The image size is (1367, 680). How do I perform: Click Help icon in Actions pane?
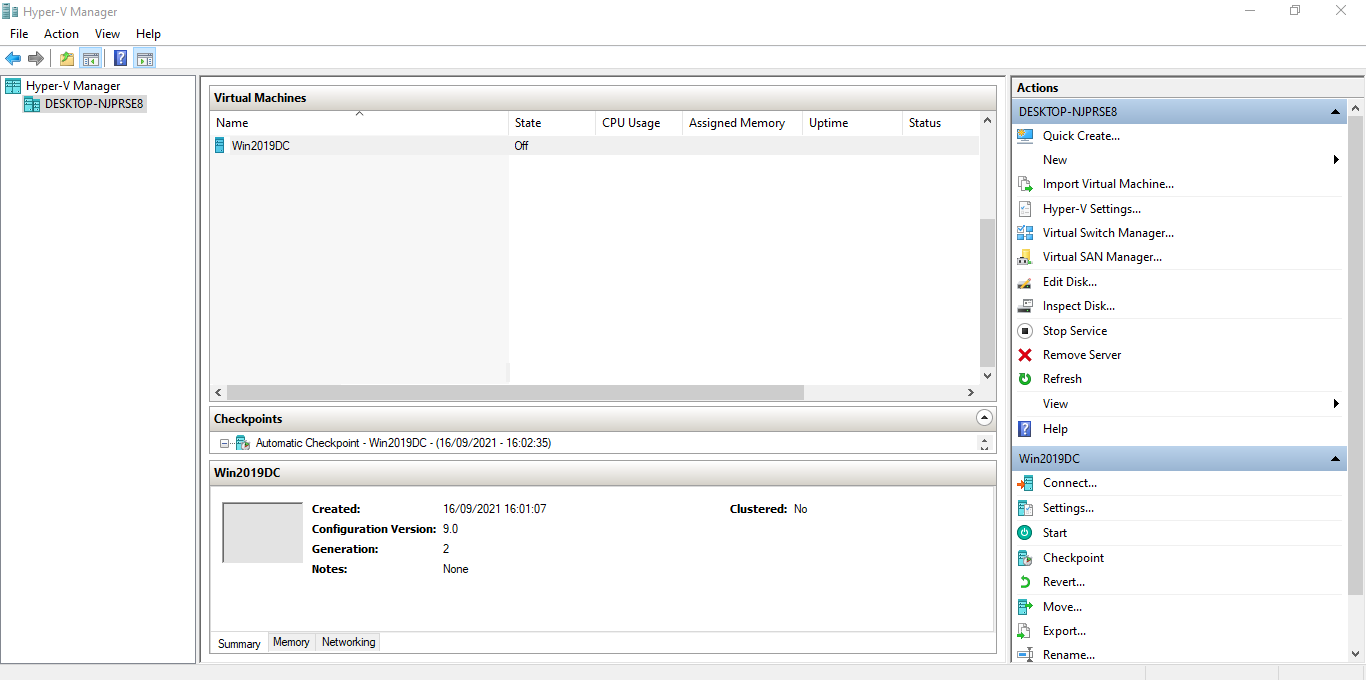coord(1025,429)
